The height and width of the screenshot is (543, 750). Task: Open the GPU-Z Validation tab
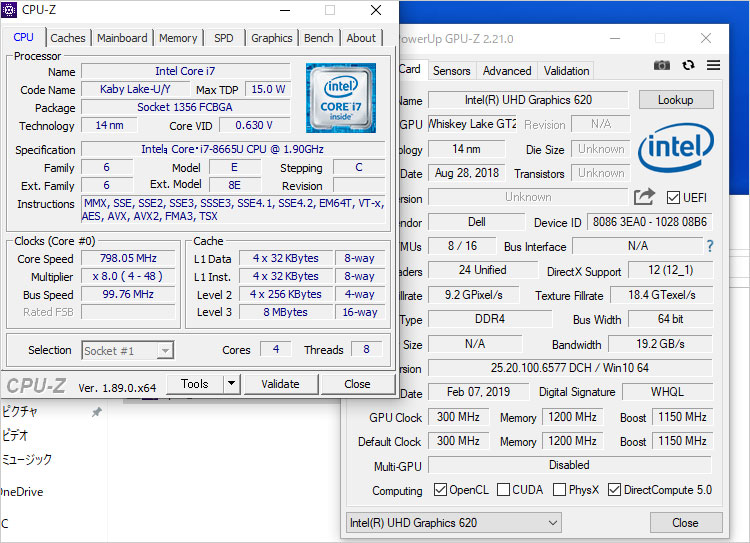pyautogui.click(x=566, y=71)
